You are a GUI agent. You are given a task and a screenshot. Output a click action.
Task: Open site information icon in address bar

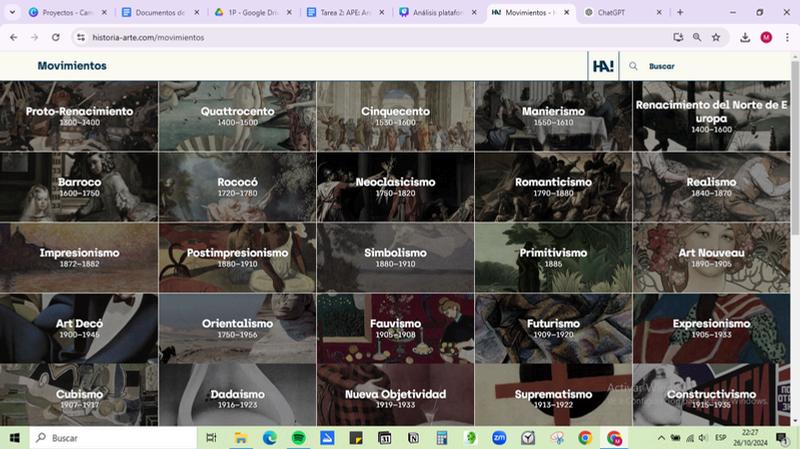point(81,37)
